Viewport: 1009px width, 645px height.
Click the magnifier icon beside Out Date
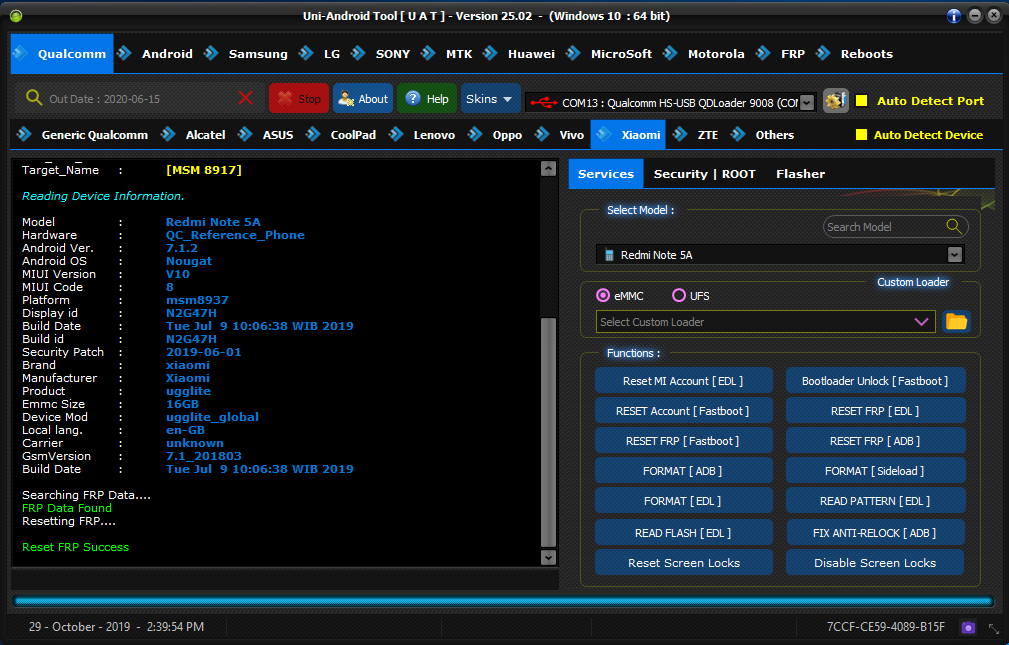click(x=33, y=98)
